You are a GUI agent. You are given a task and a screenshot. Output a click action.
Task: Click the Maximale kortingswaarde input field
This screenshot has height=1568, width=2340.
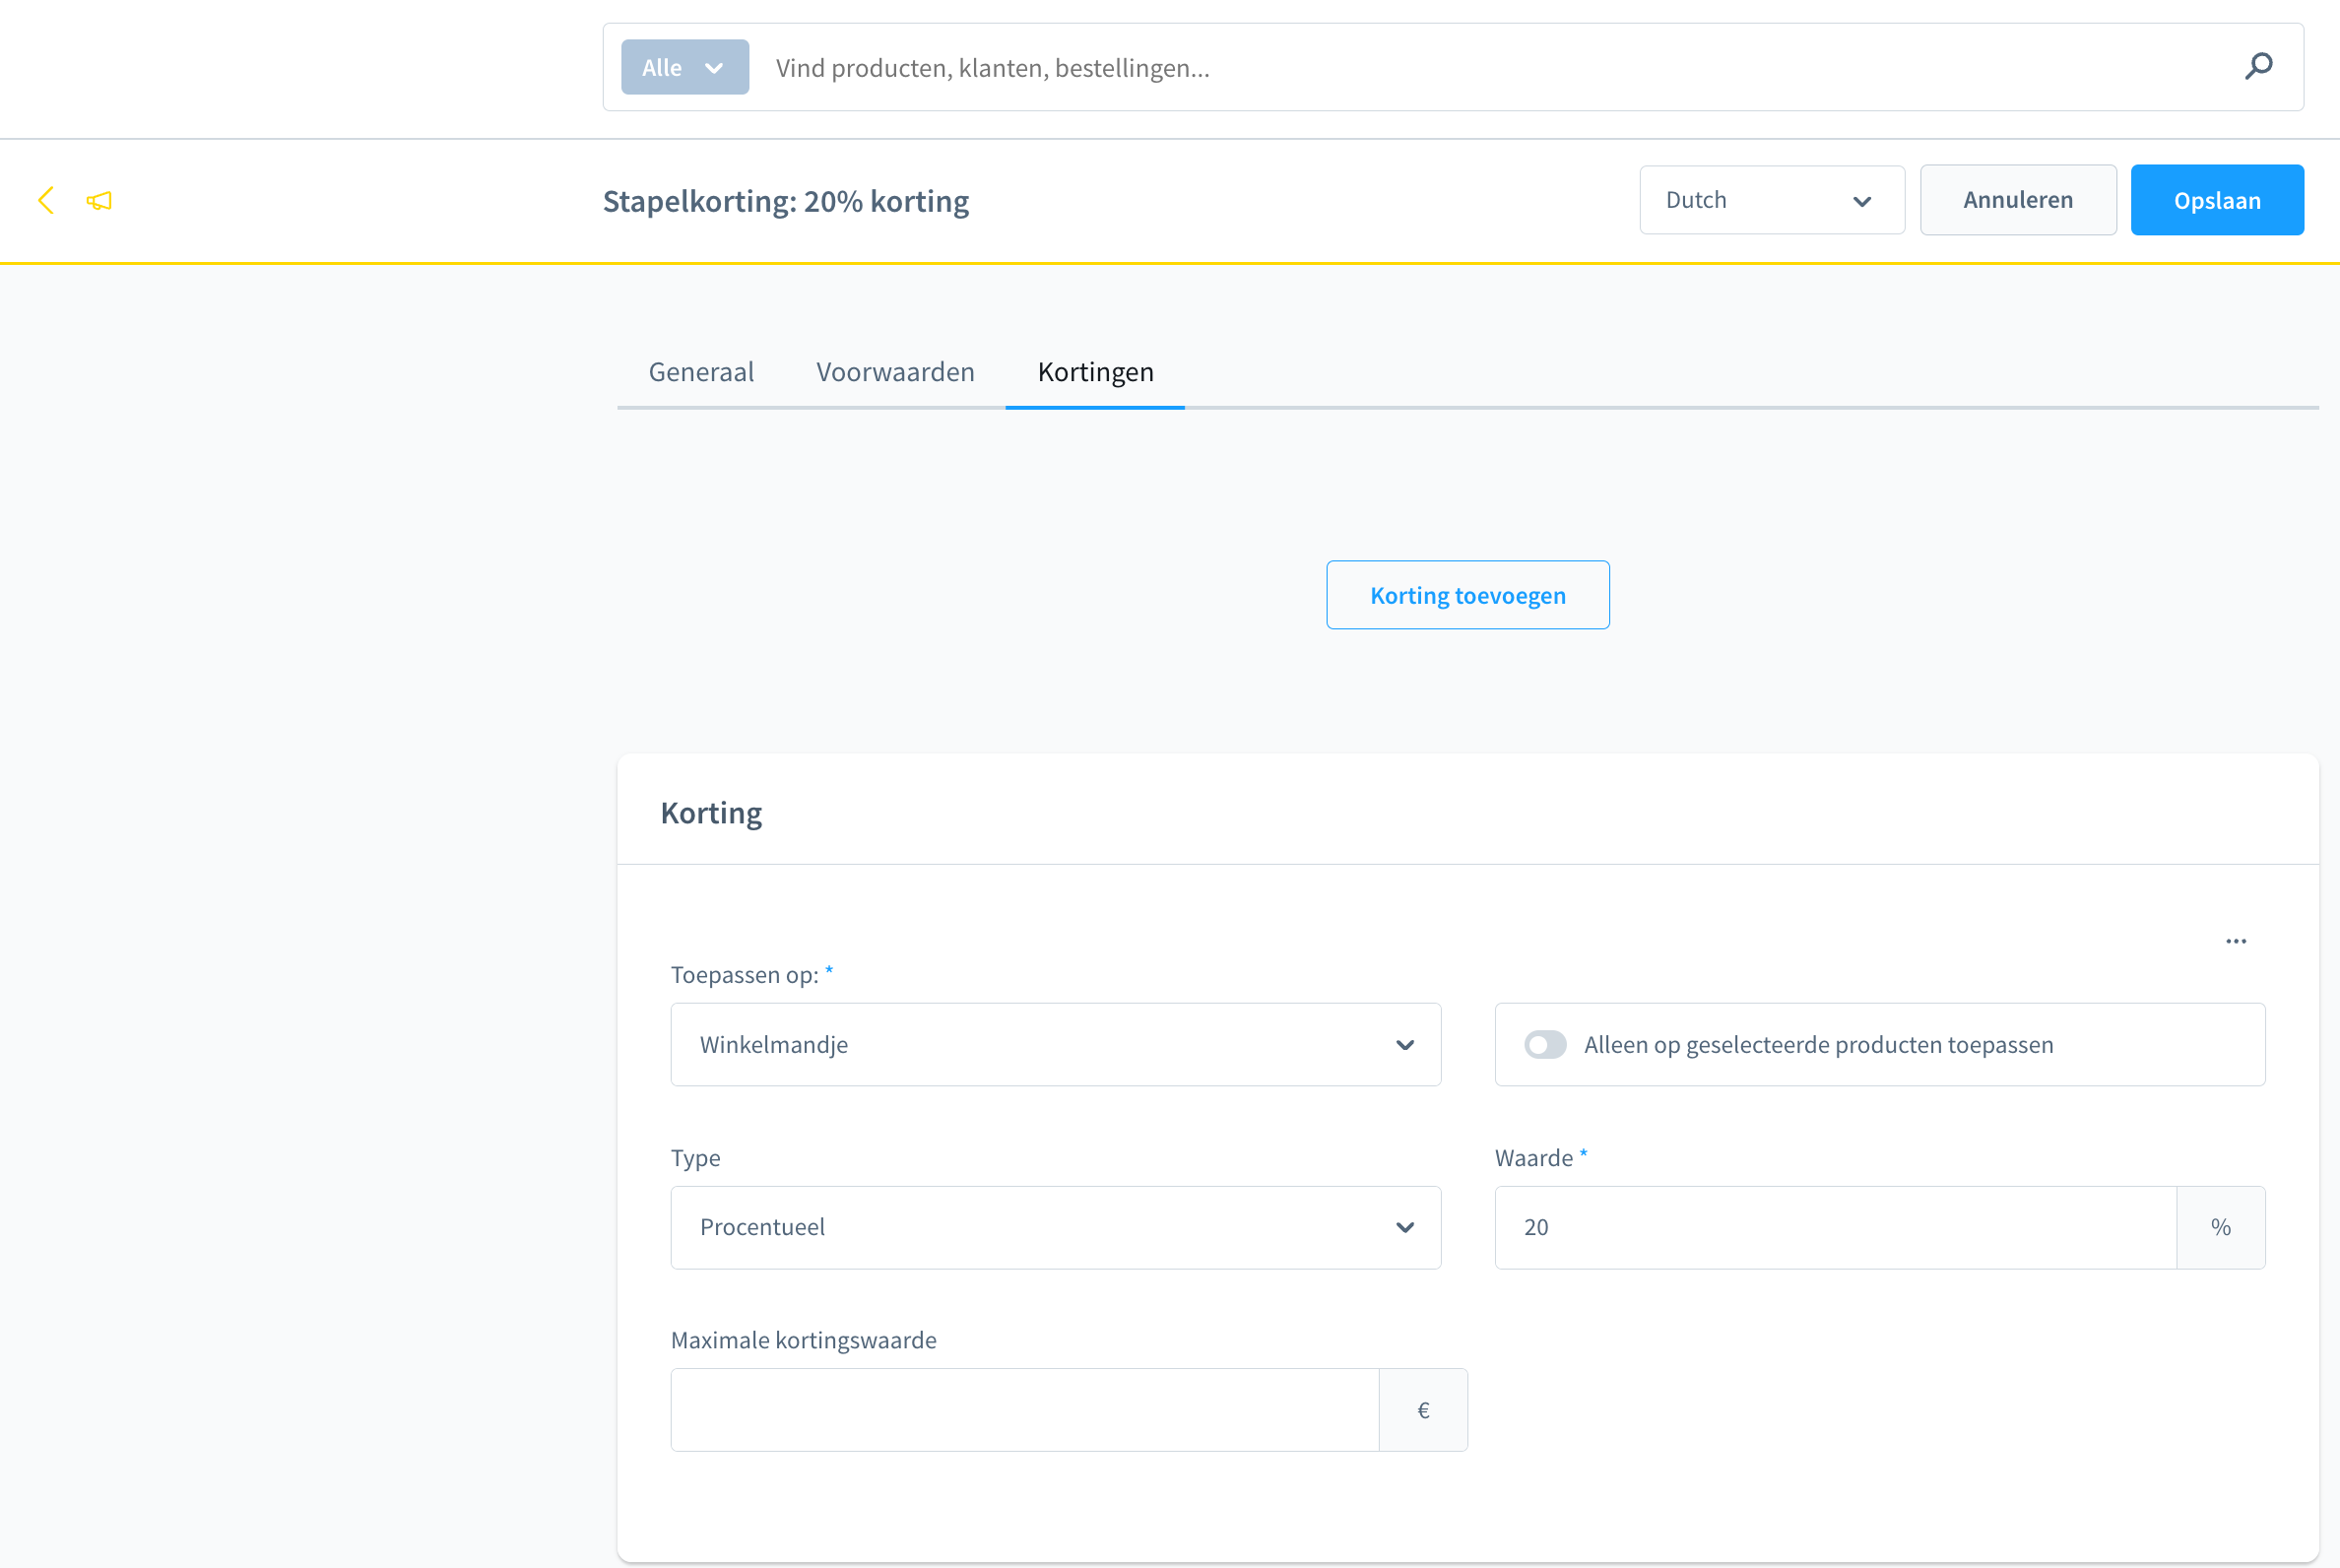1024,1410
